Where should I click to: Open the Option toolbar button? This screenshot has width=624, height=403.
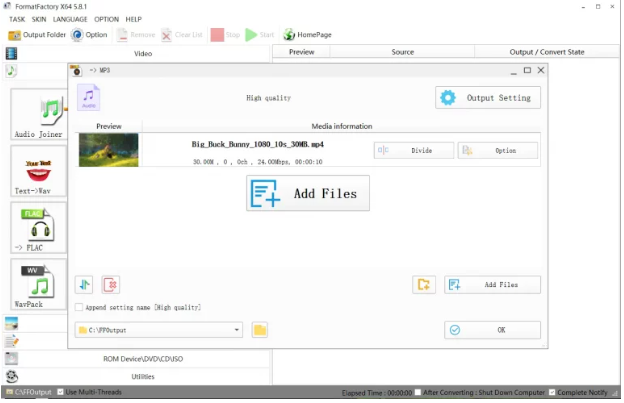click(x=89, y=35)
